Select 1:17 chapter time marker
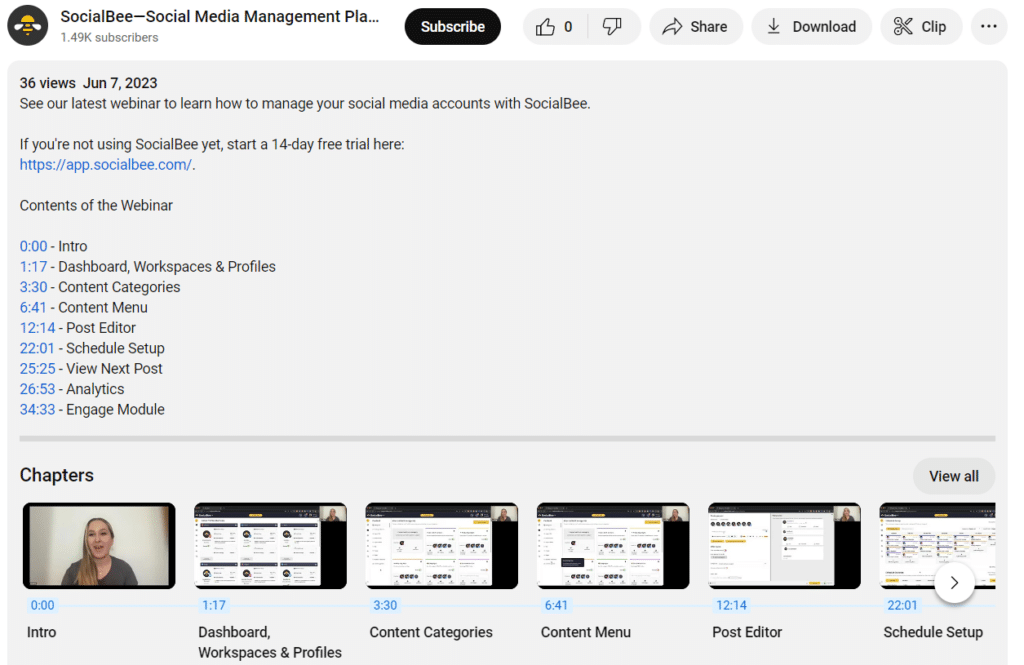The width and height of the screenshot is (1024, 665). pos(214,606)
